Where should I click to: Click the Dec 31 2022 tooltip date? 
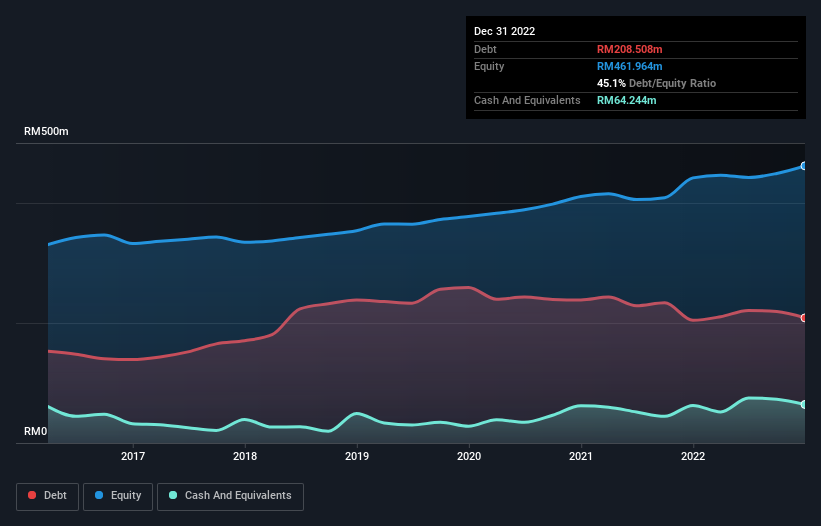[x=505, y=31]
